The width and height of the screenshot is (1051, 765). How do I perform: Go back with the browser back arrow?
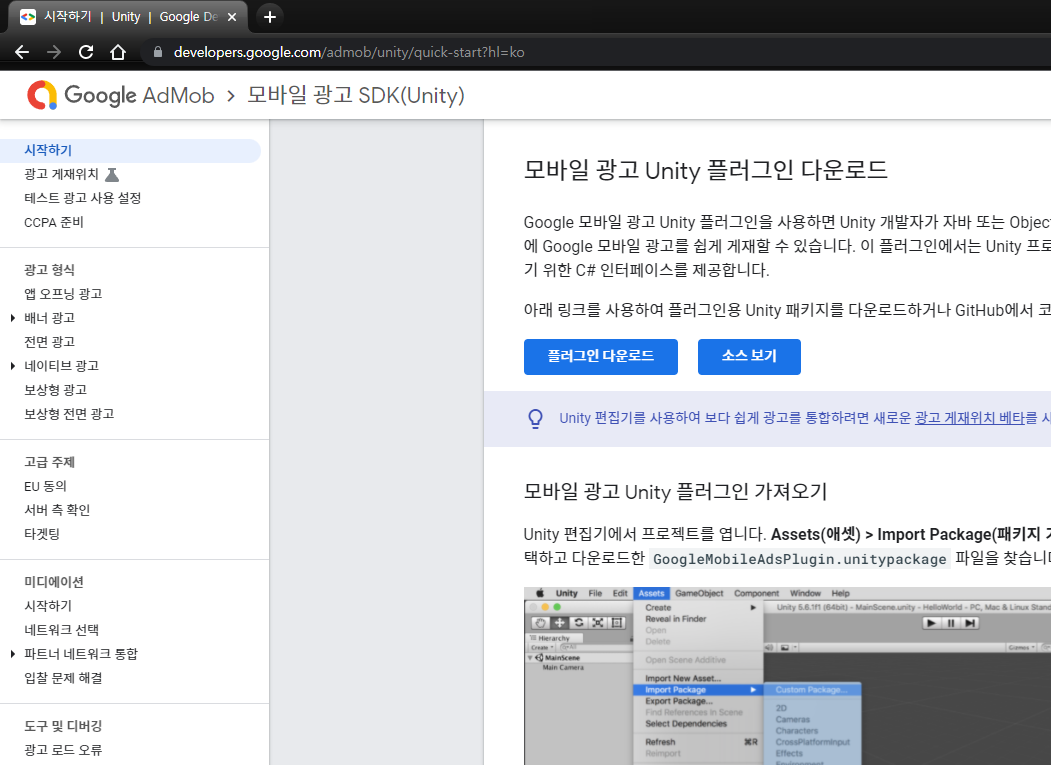pos(21,52)
